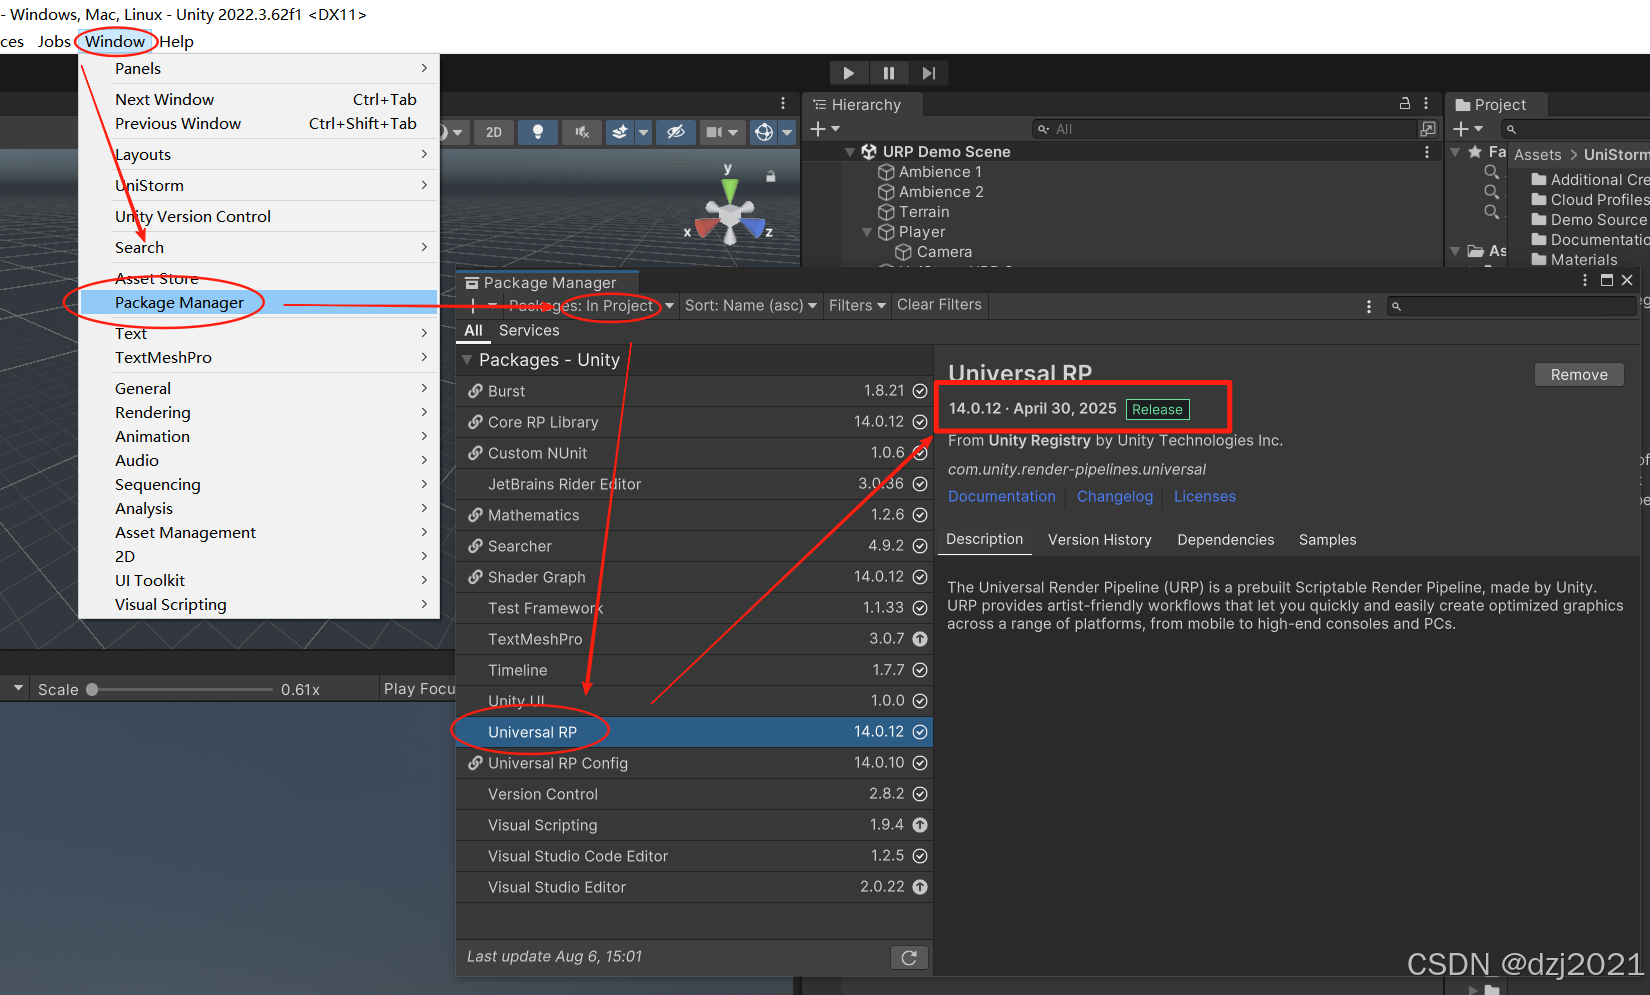This screenshot has width=1650, height=995.
Task: Click the Package Manager search field
Action: pyautogui.click(x=1511, y=306)
